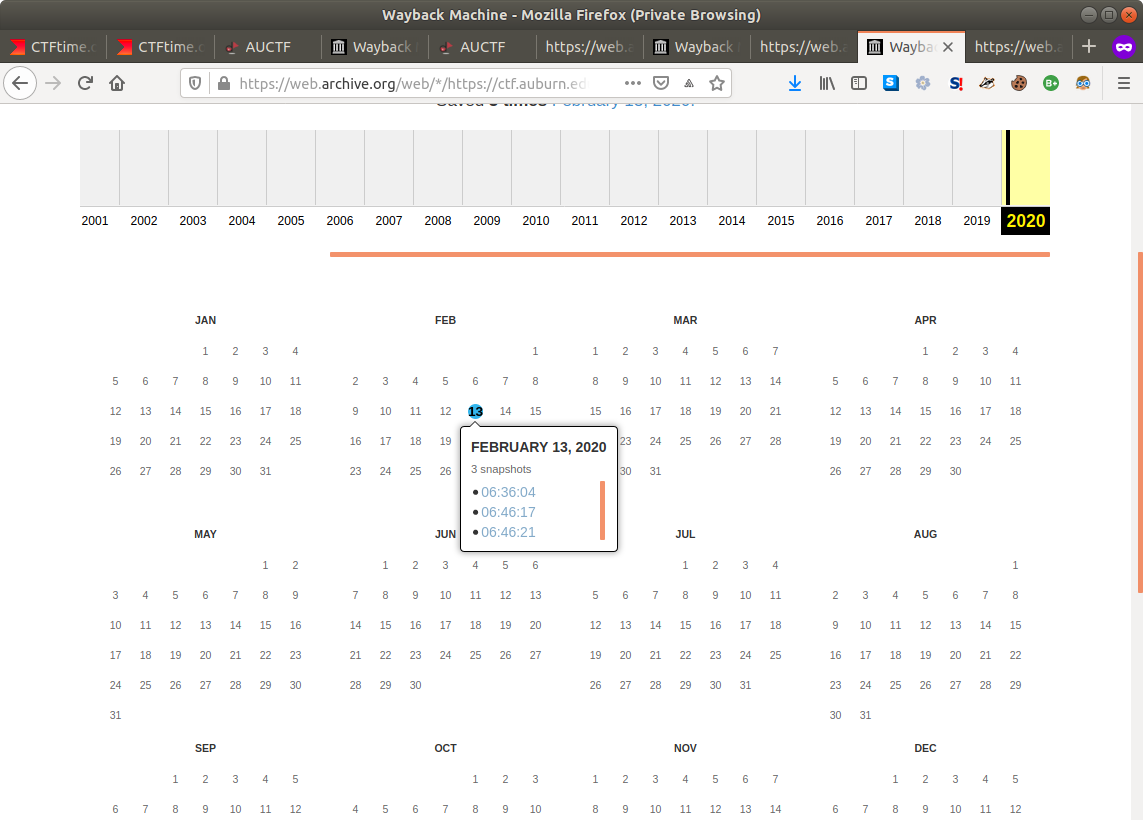Bookmark this page with star
The height and width of the screenshot is (820, 1143).
[x=717, y=83]
